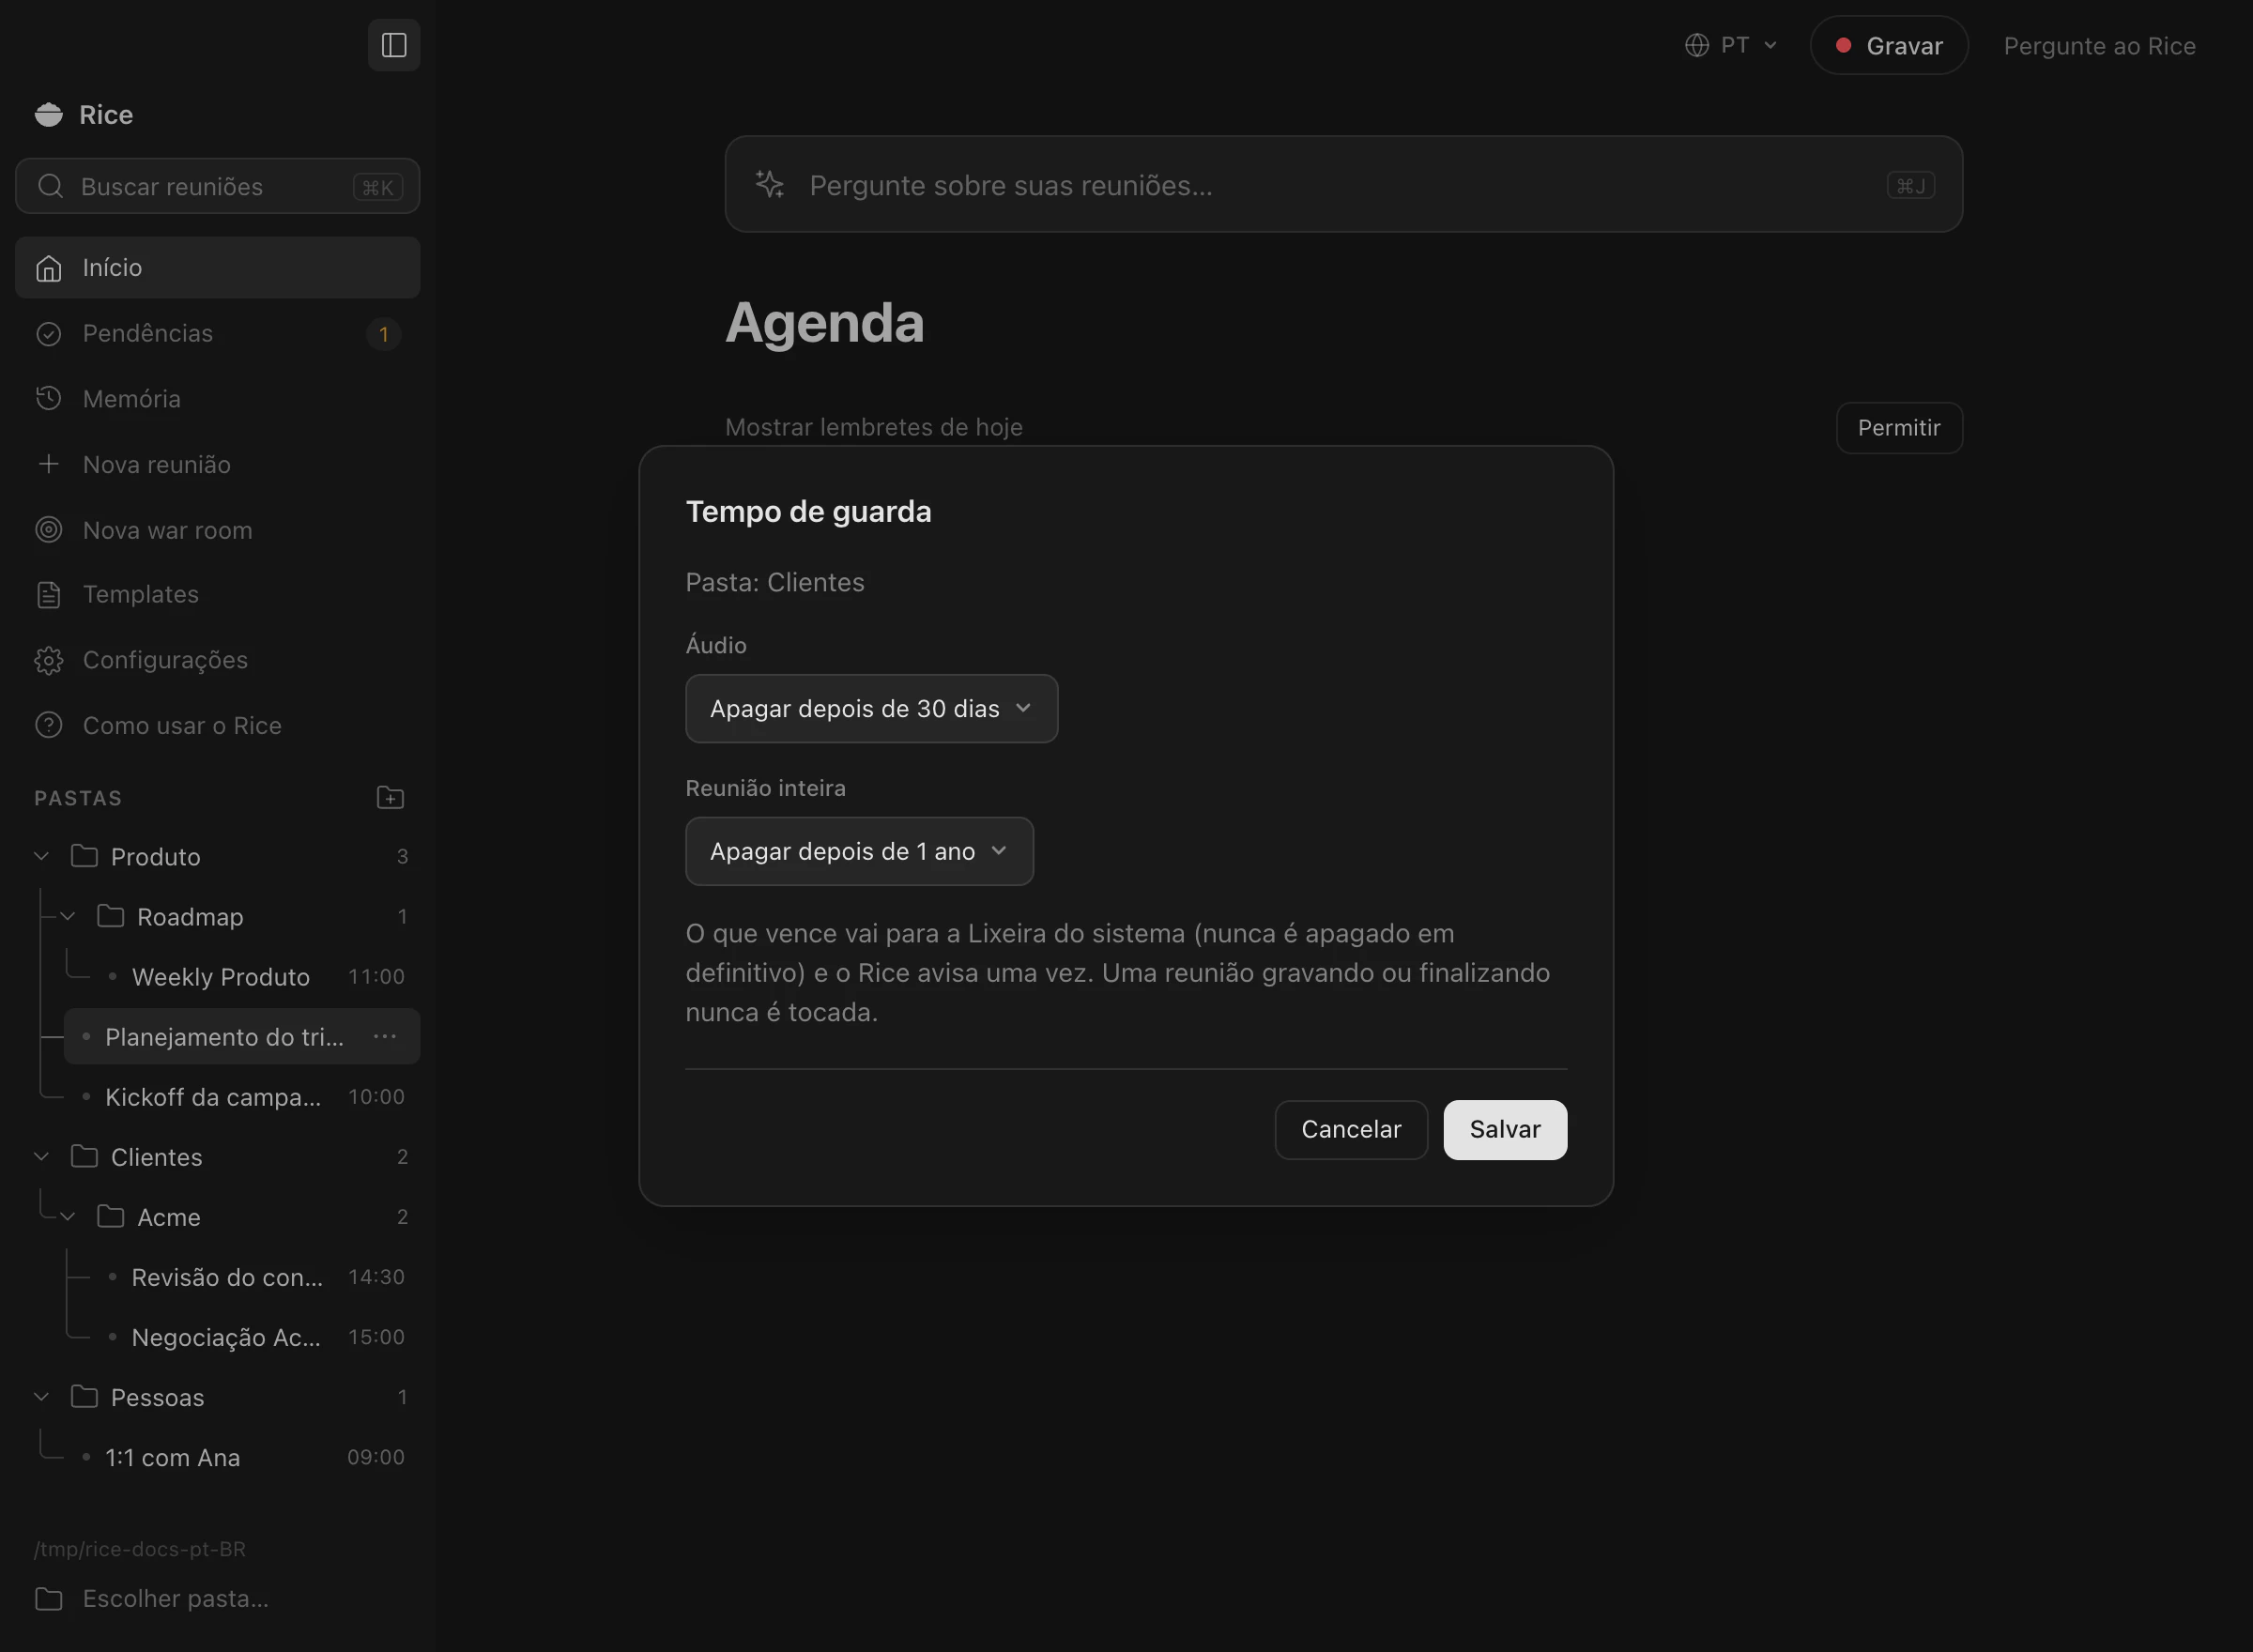The image size is (2253, 1652).
Task: Open the Áudio retention dropdown
Action: coord(871,709)
